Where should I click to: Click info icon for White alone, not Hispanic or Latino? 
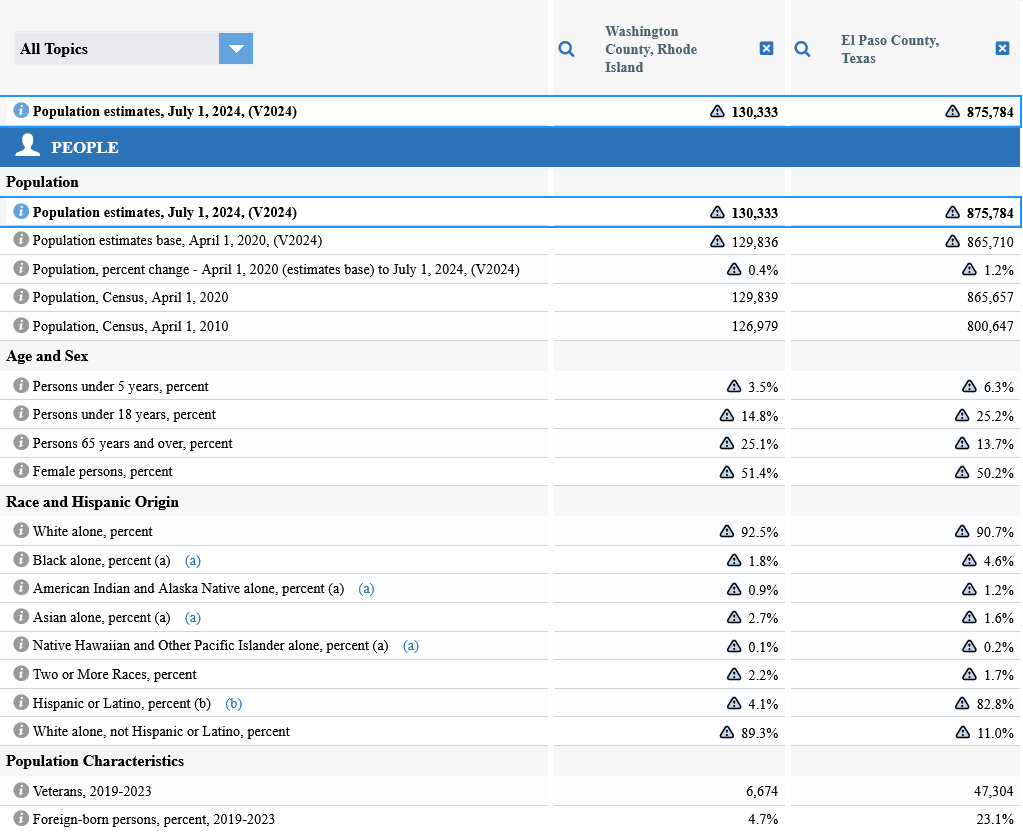point(21,730)
